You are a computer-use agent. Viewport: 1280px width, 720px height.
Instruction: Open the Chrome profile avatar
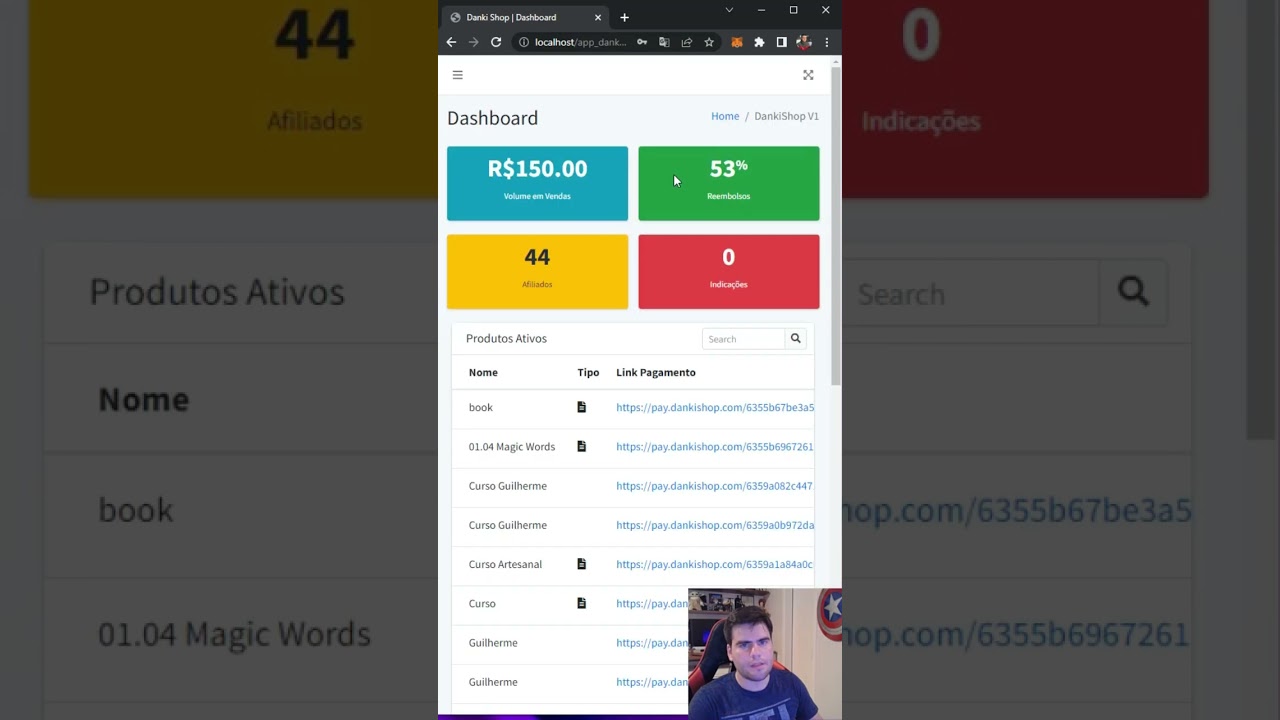pyautogui.click(x=803, y=42)
